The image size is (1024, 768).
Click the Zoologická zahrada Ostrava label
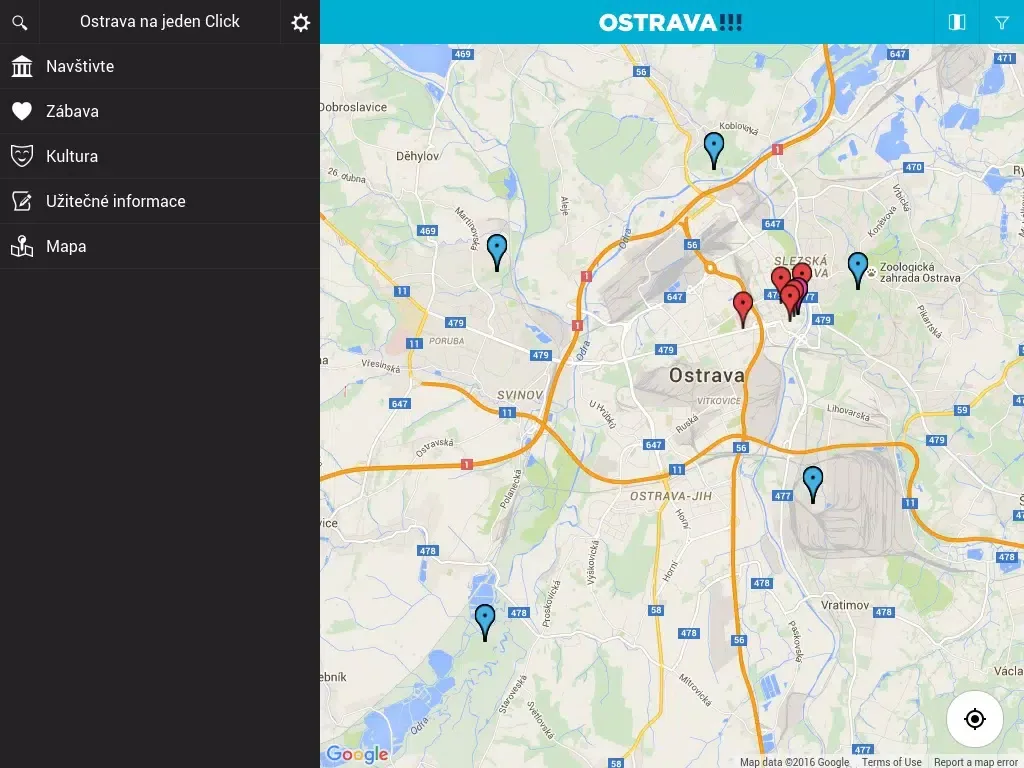(x=920, y=272)
